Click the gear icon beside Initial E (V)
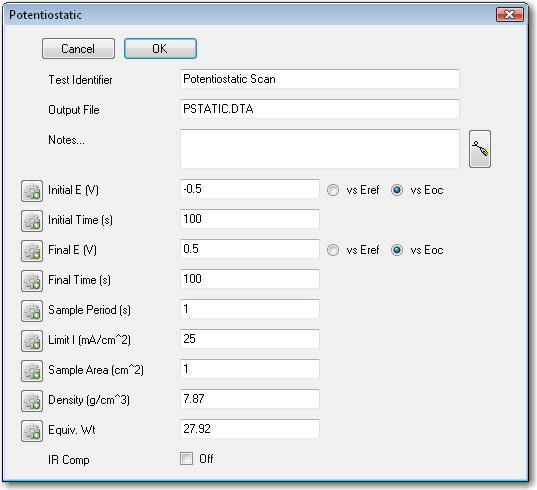Screen dimensions: 537x490 (x=32, y=191)
